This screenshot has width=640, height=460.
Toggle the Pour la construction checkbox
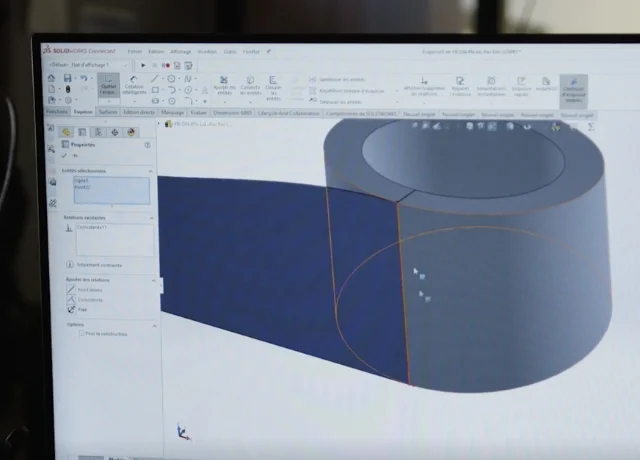pyautogui.click(x=82, y=333)
